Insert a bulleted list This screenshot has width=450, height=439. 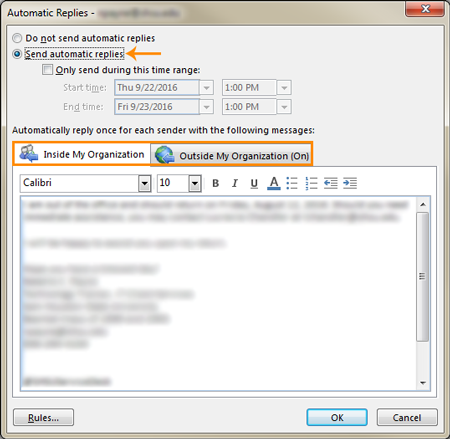coord(292,183)
